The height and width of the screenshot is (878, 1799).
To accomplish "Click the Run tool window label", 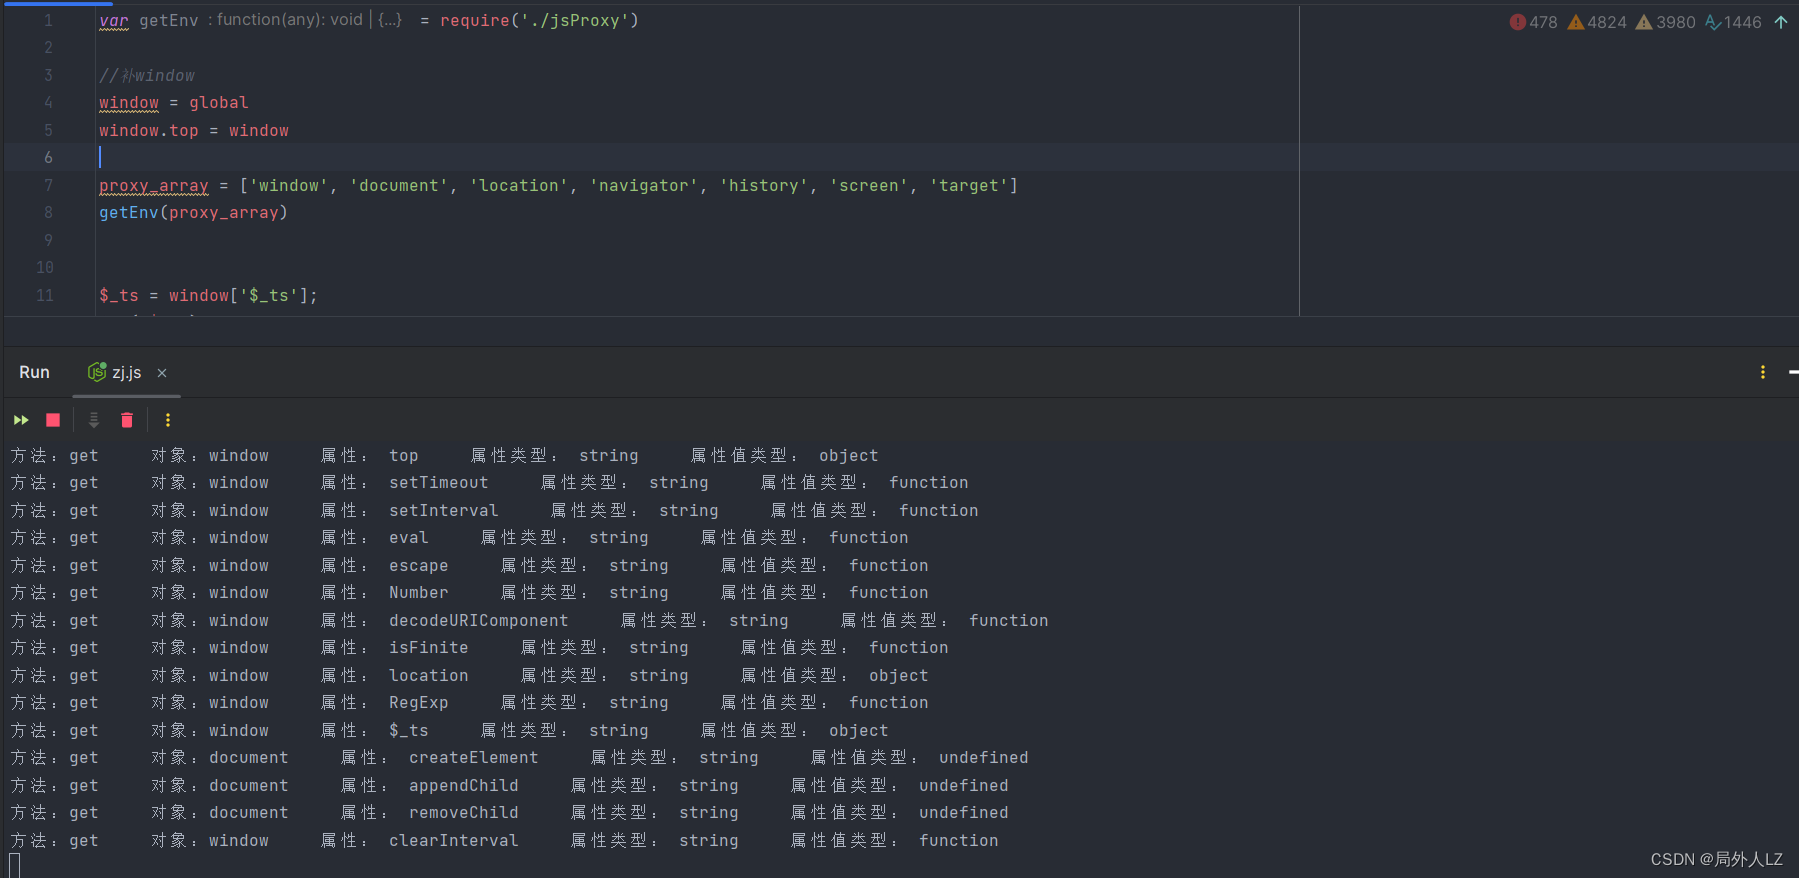I will (x=34, y=372).
